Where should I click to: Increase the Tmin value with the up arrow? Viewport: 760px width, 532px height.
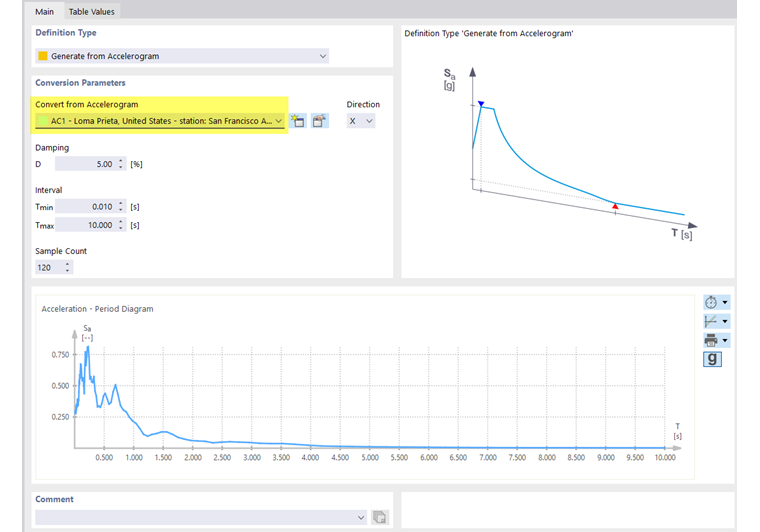coord(121,203)
